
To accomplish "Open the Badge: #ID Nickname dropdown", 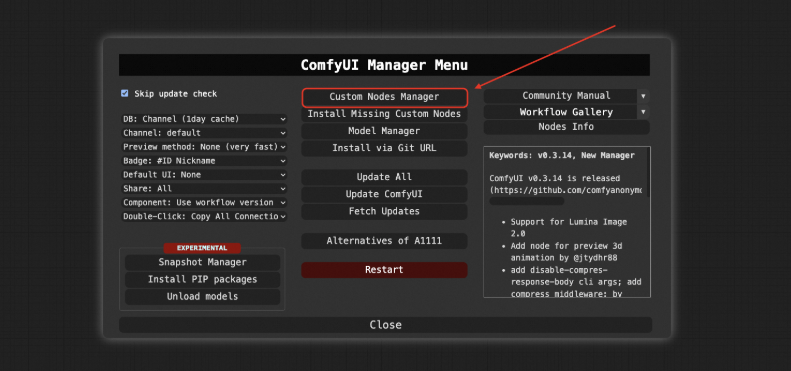I will [204, 161].
